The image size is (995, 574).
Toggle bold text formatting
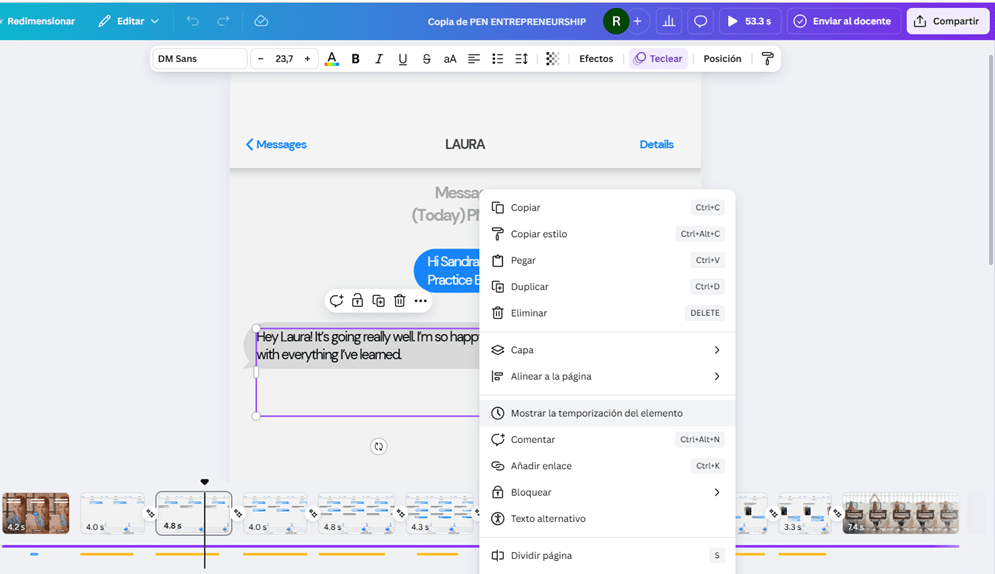tap(355, 59)
